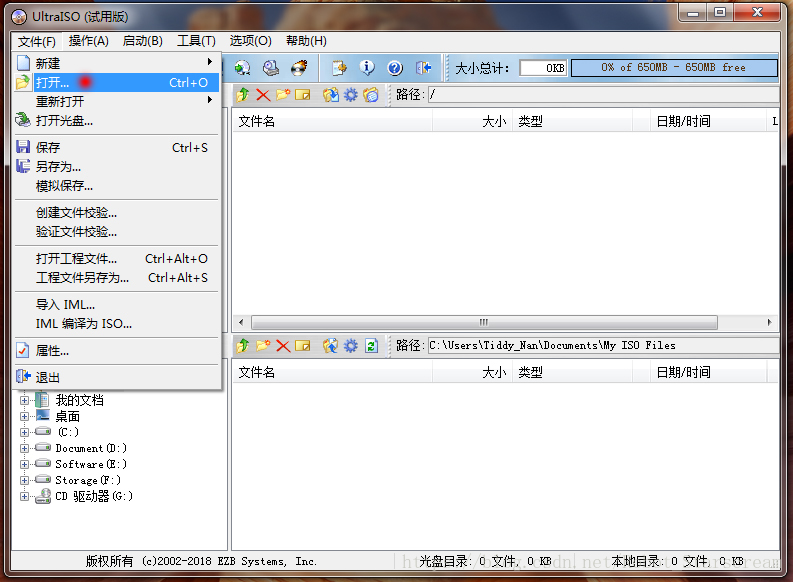The width and height of the screenshot is (793, 582).
Task: Expand the 桌面 tree node
Action: 24,416
